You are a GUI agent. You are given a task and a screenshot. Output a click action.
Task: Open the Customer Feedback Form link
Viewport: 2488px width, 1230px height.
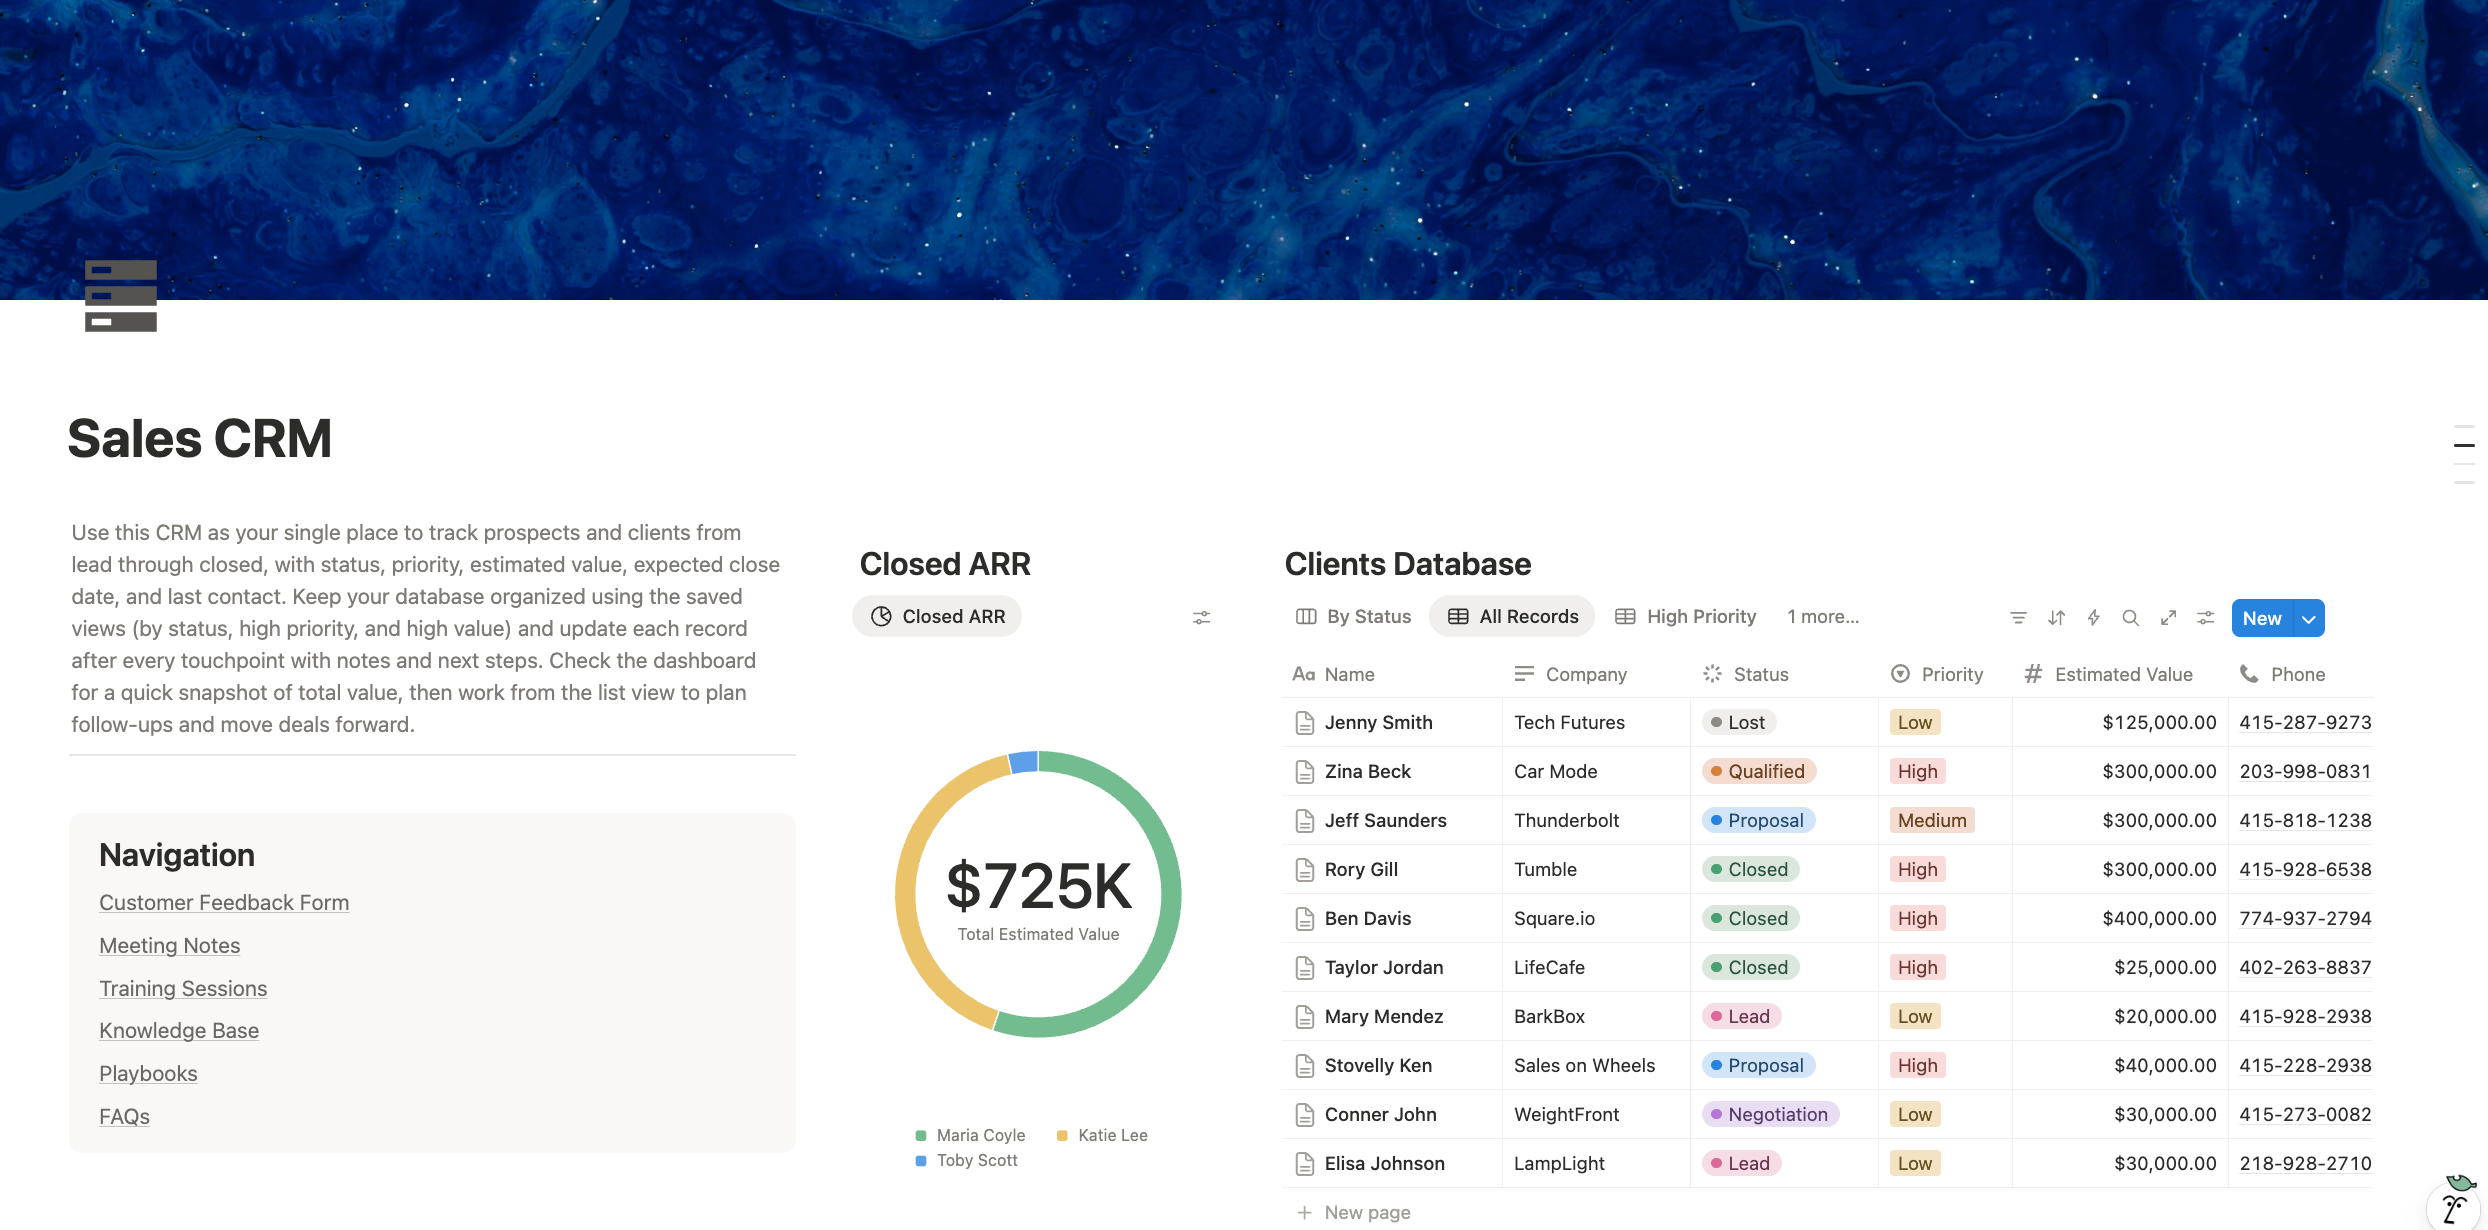coord(223,901)
